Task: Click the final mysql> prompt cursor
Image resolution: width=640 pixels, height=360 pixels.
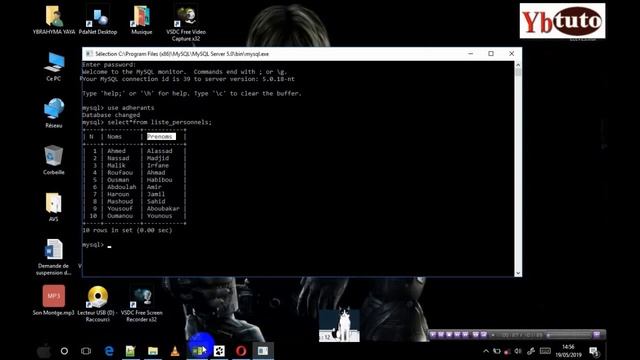Action: [109, 247]
